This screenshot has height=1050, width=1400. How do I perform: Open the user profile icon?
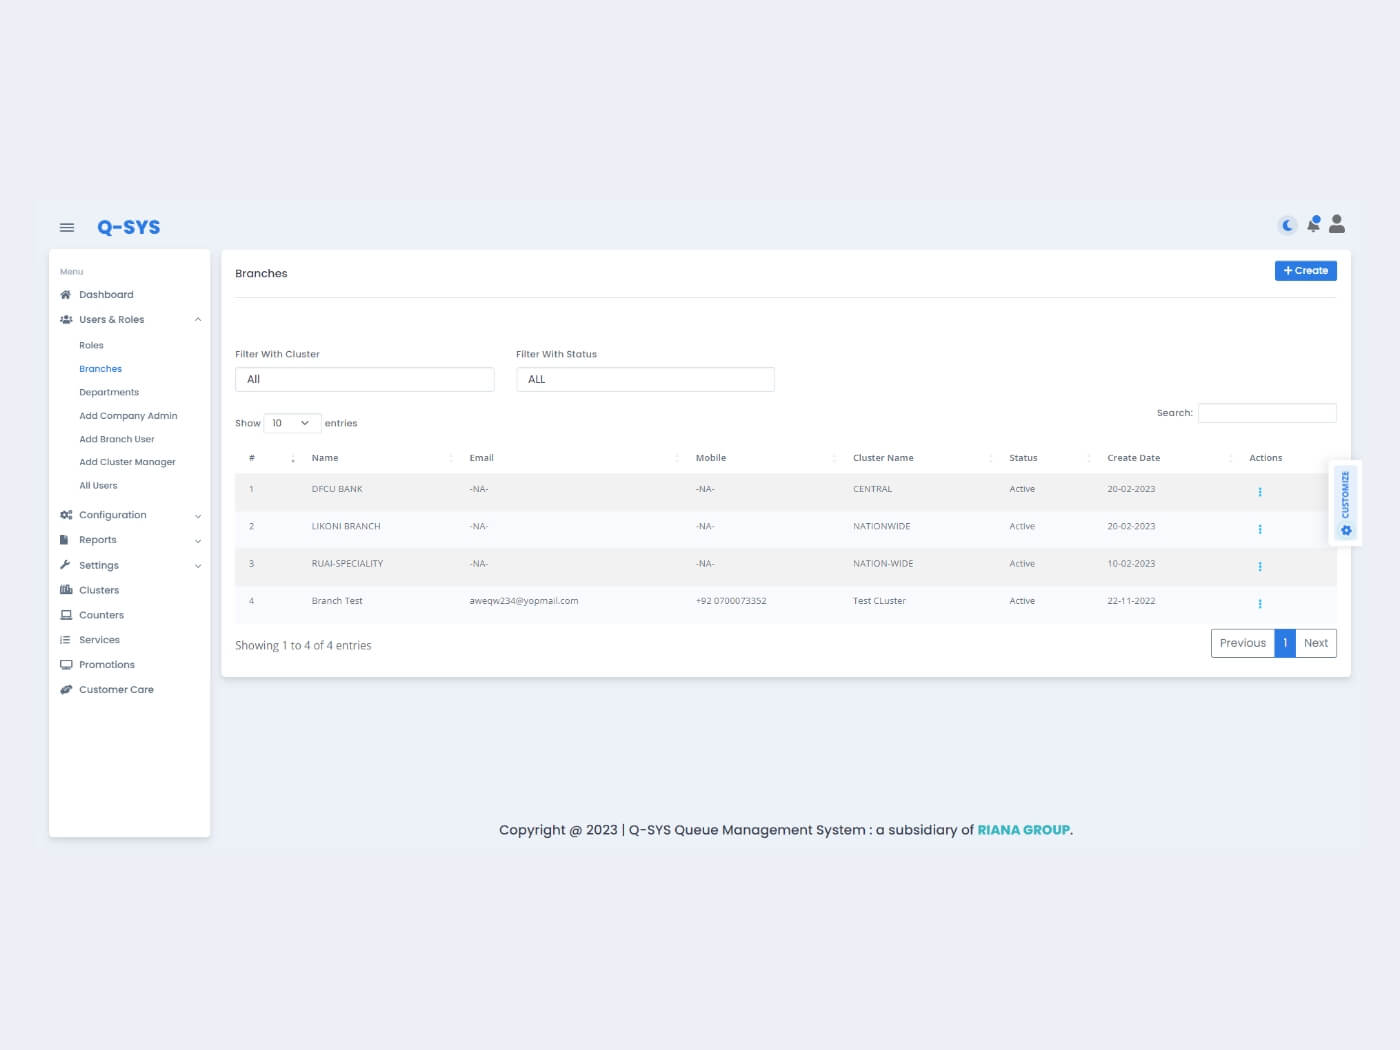point(1337,224)
